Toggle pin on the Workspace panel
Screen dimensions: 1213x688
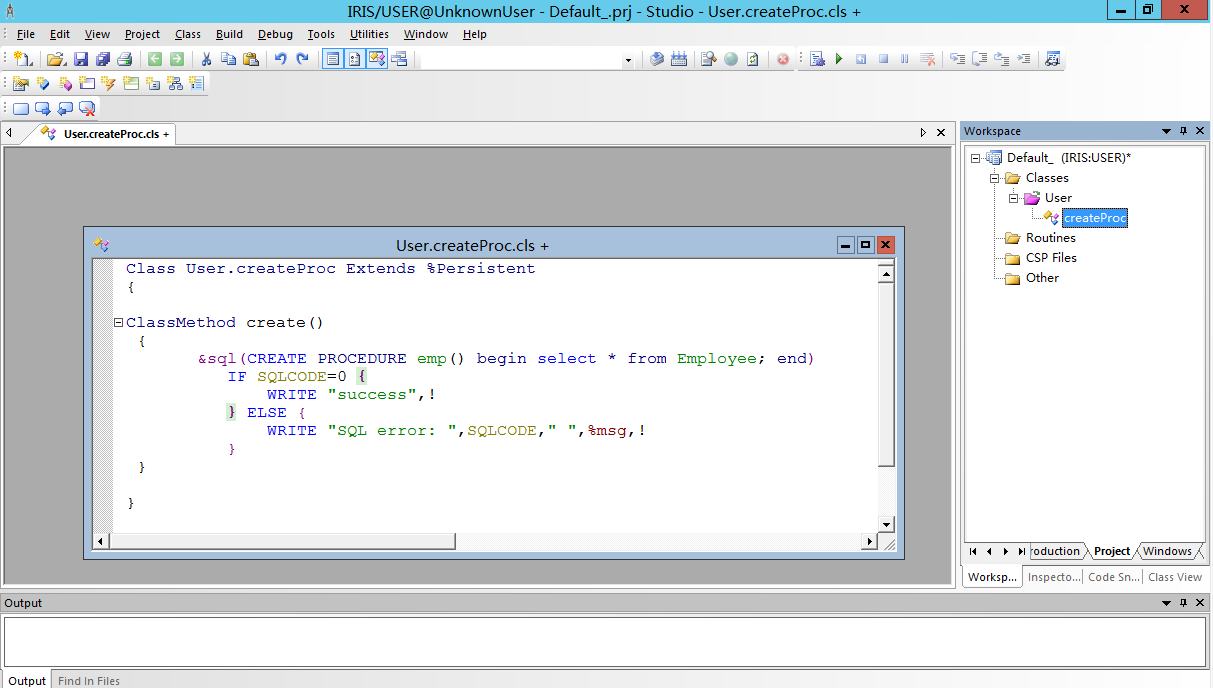tap(1183, 131)
